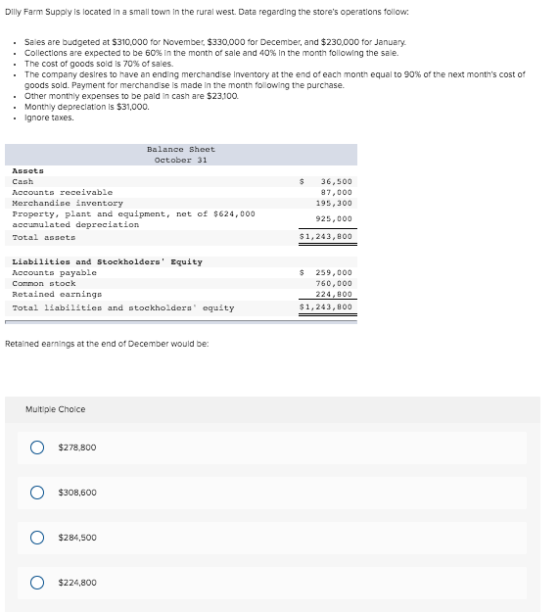Click the Balance Sheet table header
Viewport: 560px width, 612px height.
coord(181,155)
